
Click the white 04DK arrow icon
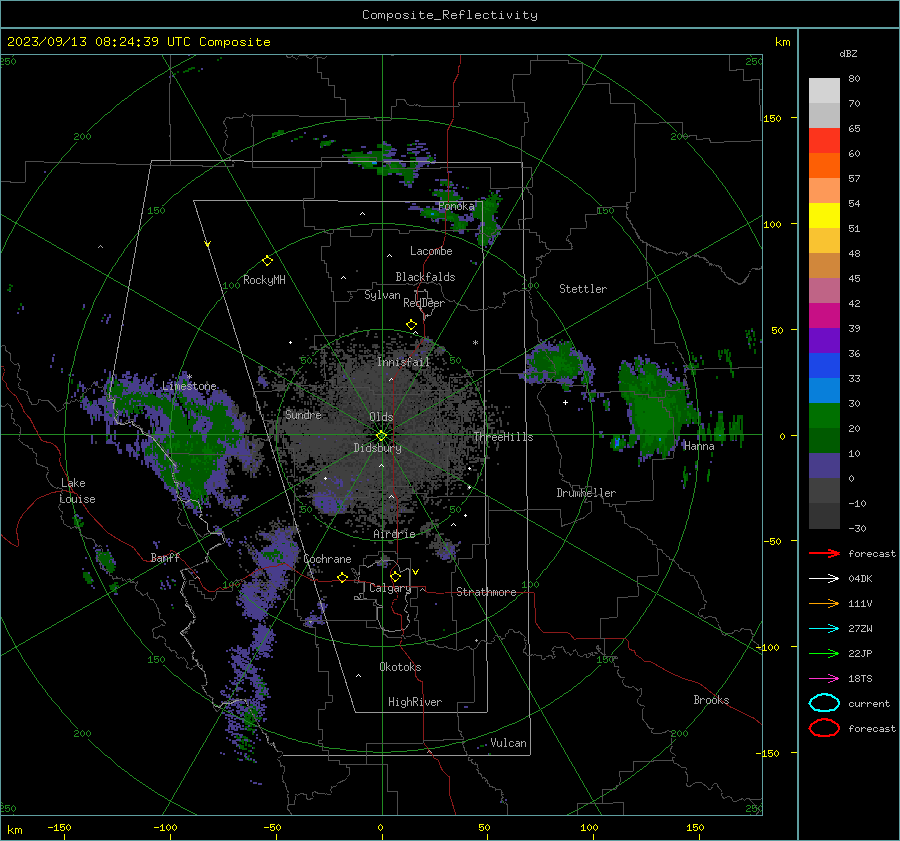tap(824, 579)
